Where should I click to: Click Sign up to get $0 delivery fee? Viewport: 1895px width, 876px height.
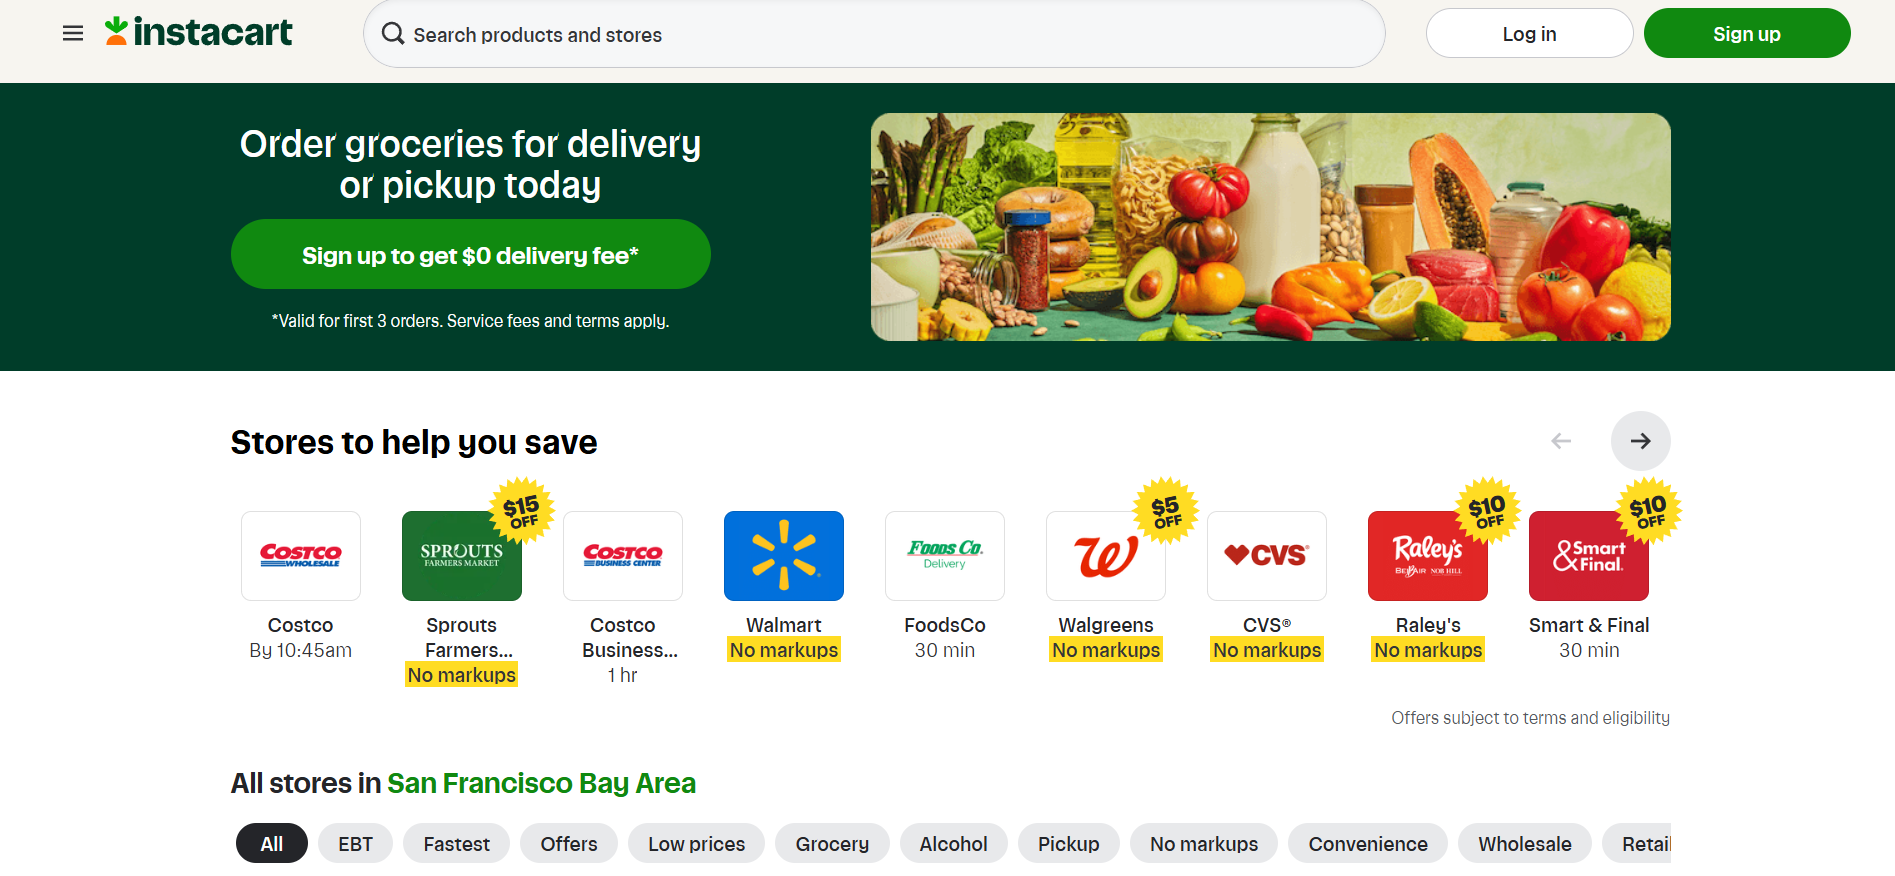tap(471, 254)
